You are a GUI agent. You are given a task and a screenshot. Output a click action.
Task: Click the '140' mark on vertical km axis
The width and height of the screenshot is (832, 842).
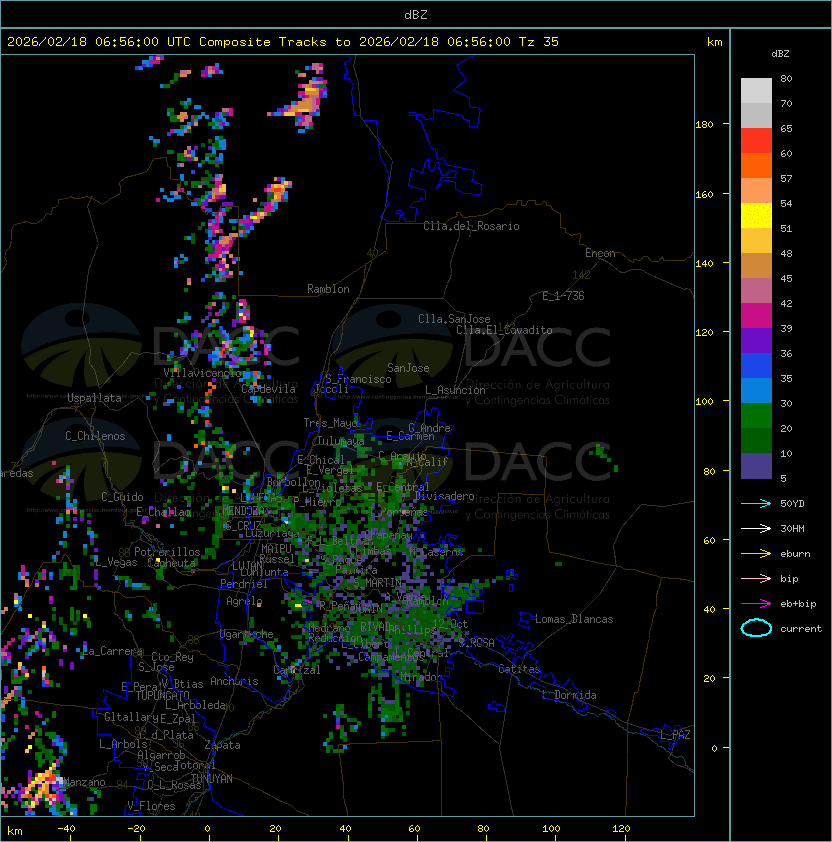(x=704, y=264)
